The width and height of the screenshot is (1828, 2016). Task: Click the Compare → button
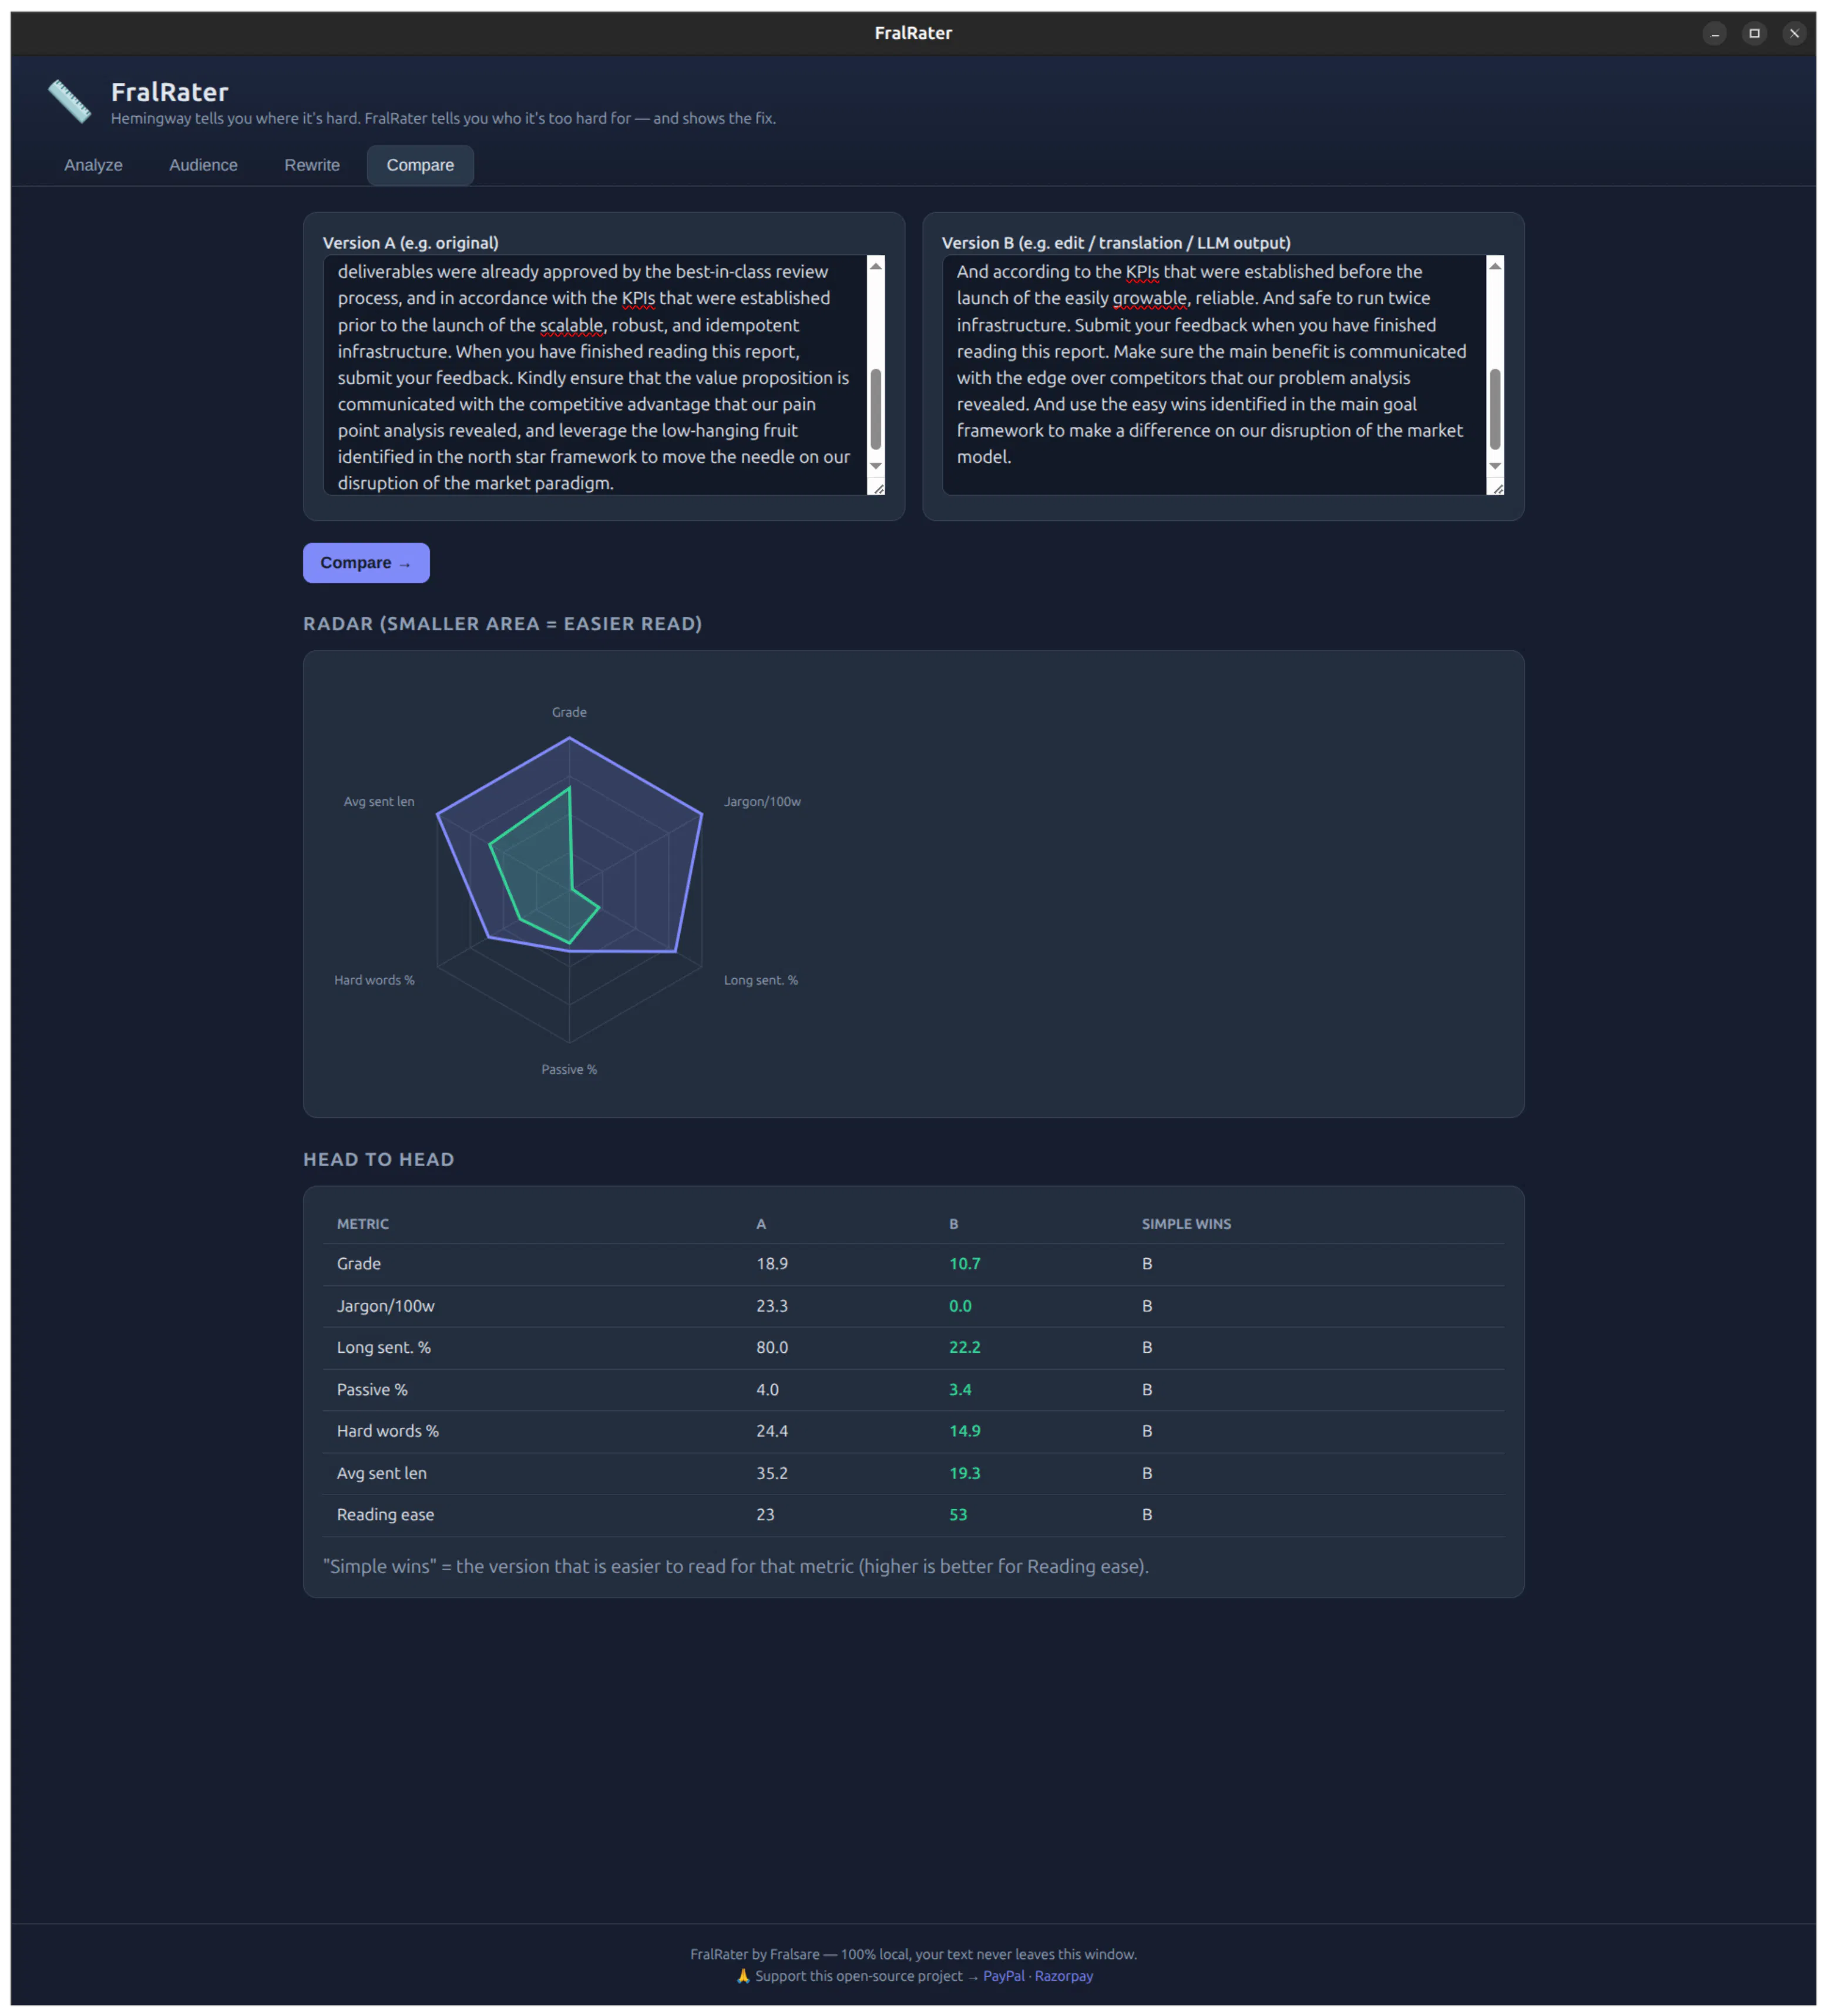(366, 563)
